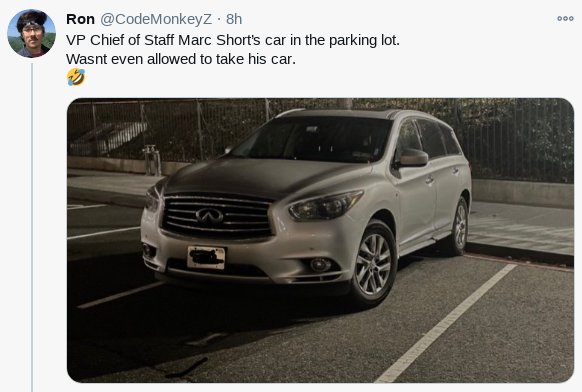Click the laughing emoji in the tweet
This screenshot has width=582, height=392.
(x=76, y=77)
